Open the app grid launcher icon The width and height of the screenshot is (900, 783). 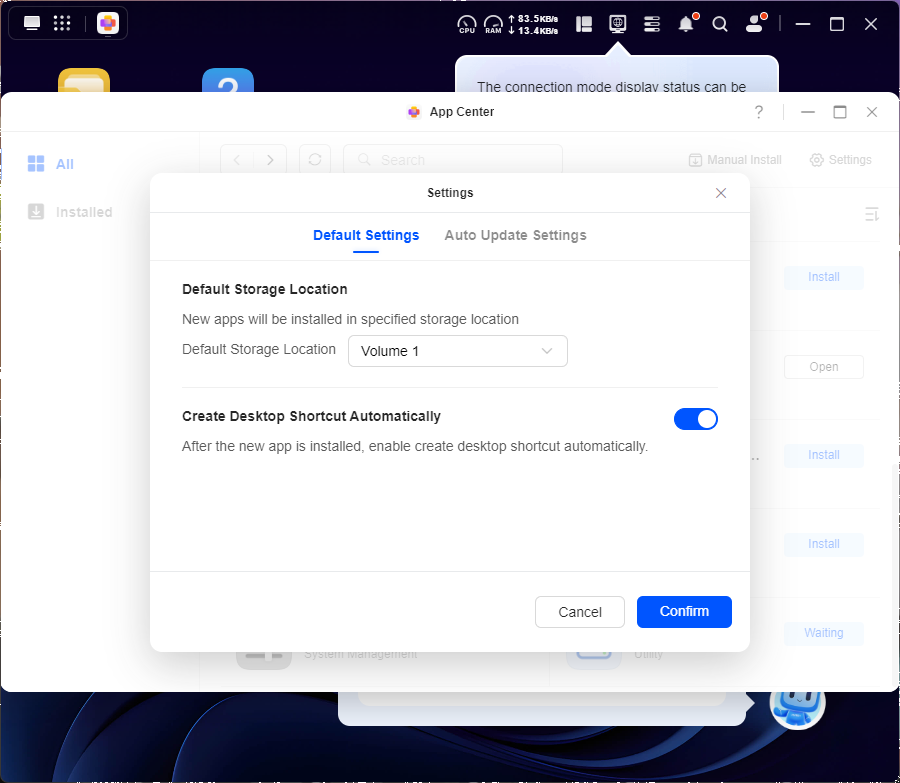coord(62,23)
